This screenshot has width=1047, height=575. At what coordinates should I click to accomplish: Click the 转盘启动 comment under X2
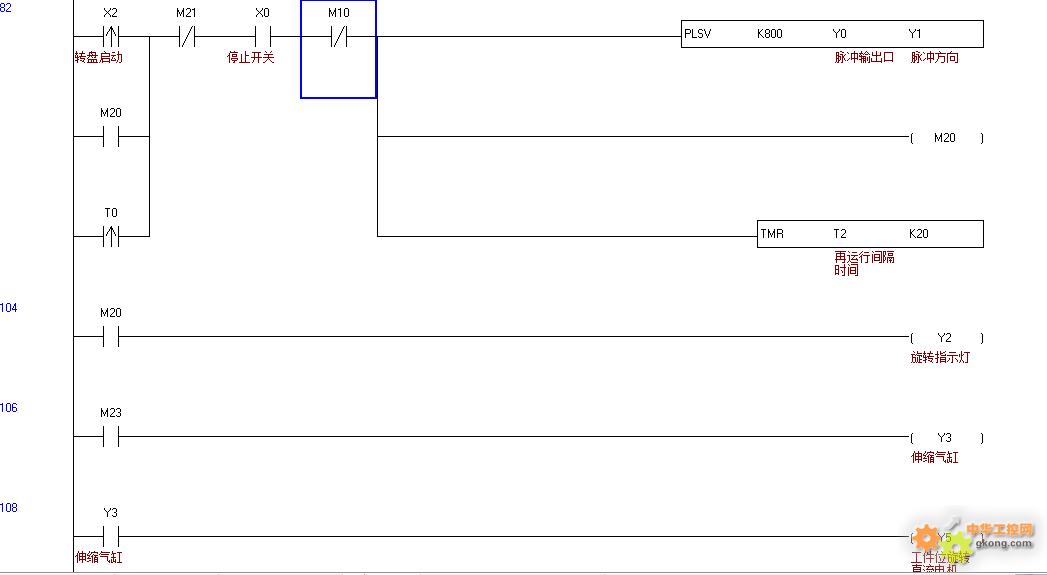pyautogui.click(x=98, y=58)
